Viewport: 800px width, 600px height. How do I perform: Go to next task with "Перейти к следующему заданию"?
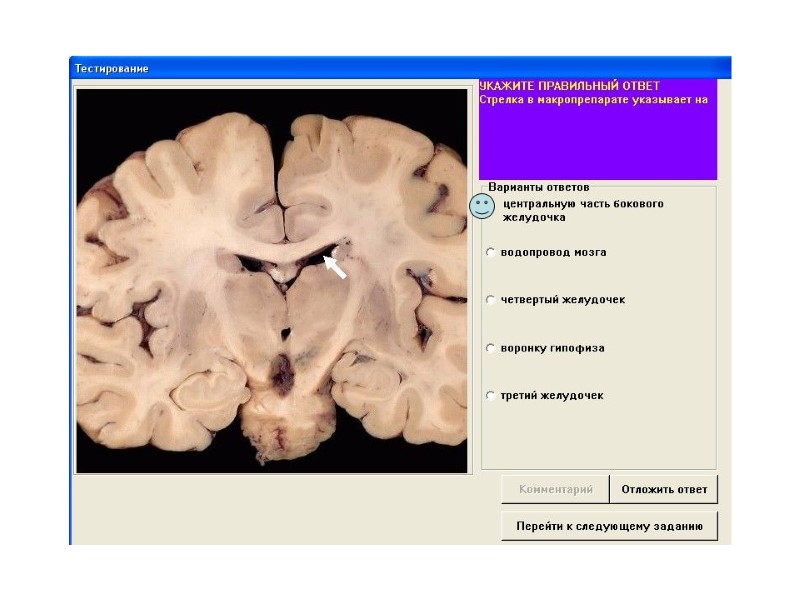pos(609,526)
